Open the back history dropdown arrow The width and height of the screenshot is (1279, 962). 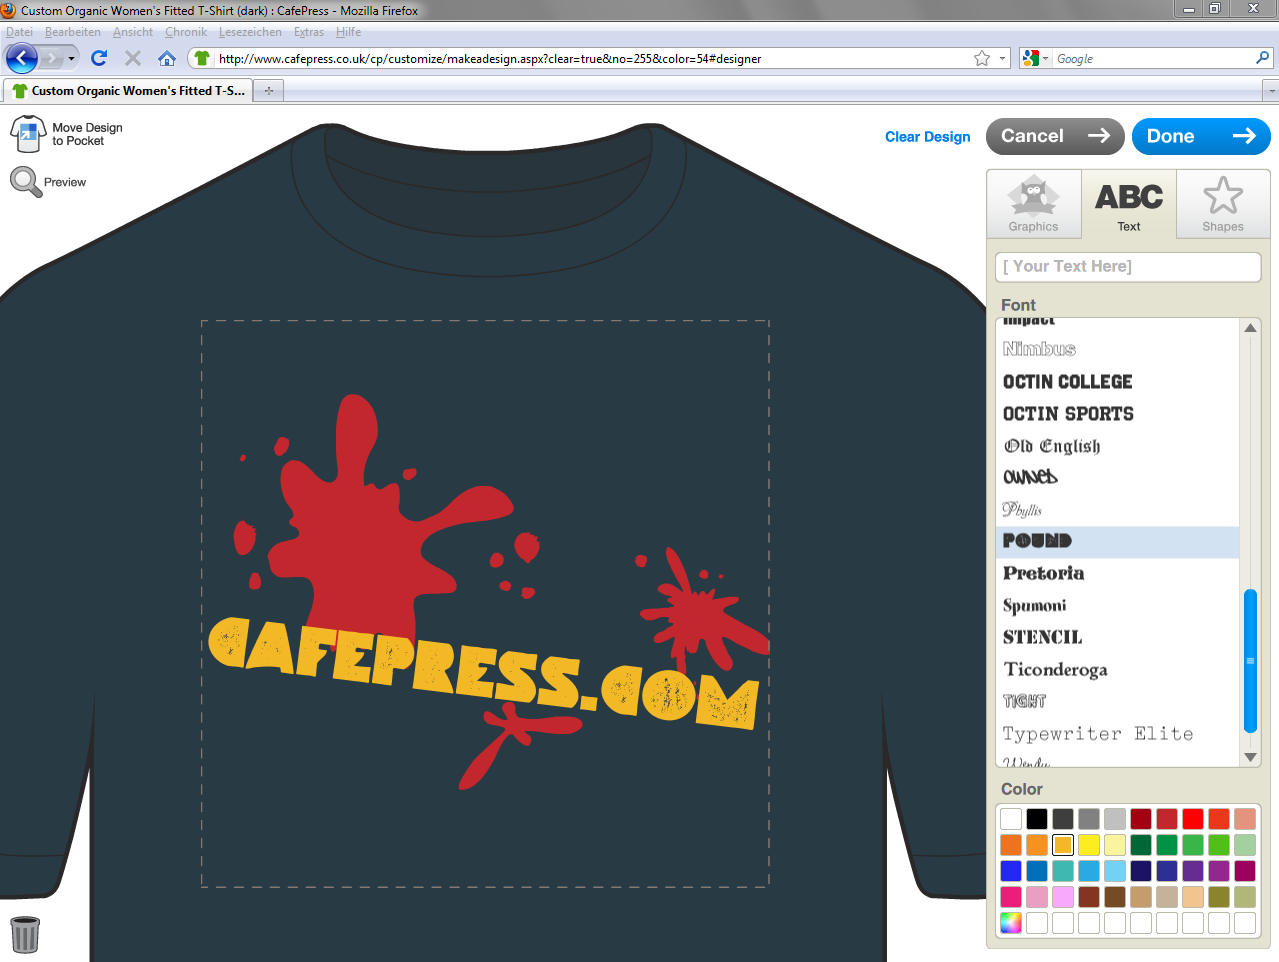coord(71,58)
